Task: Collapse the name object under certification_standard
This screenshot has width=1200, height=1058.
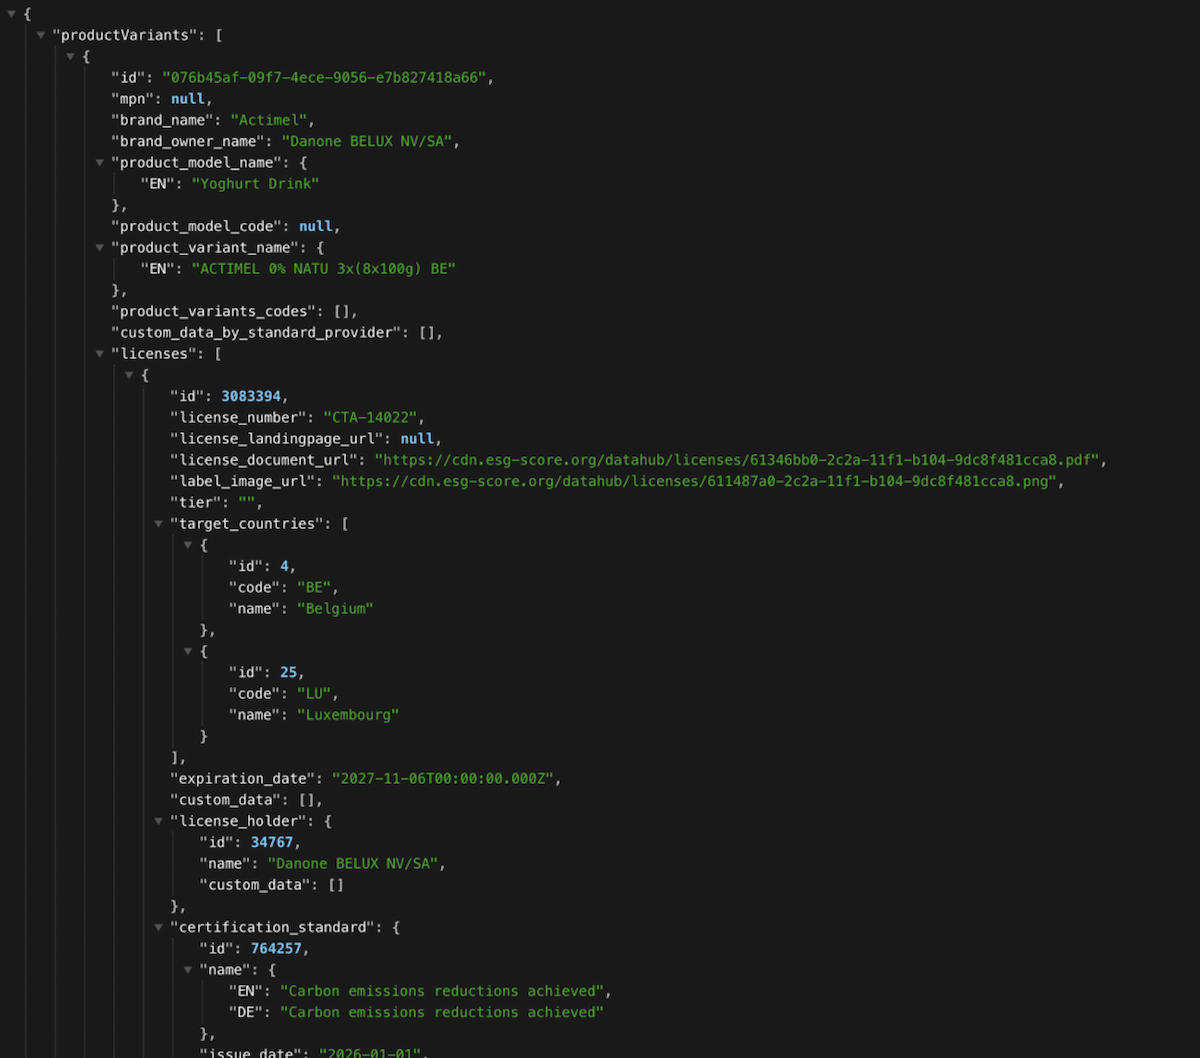Action: click(x=188, y=970)
